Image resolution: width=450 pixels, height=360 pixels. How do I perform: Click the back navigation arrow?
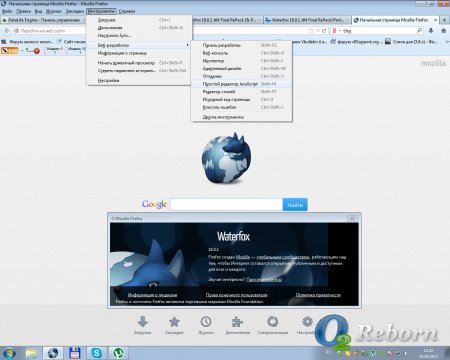7,31
